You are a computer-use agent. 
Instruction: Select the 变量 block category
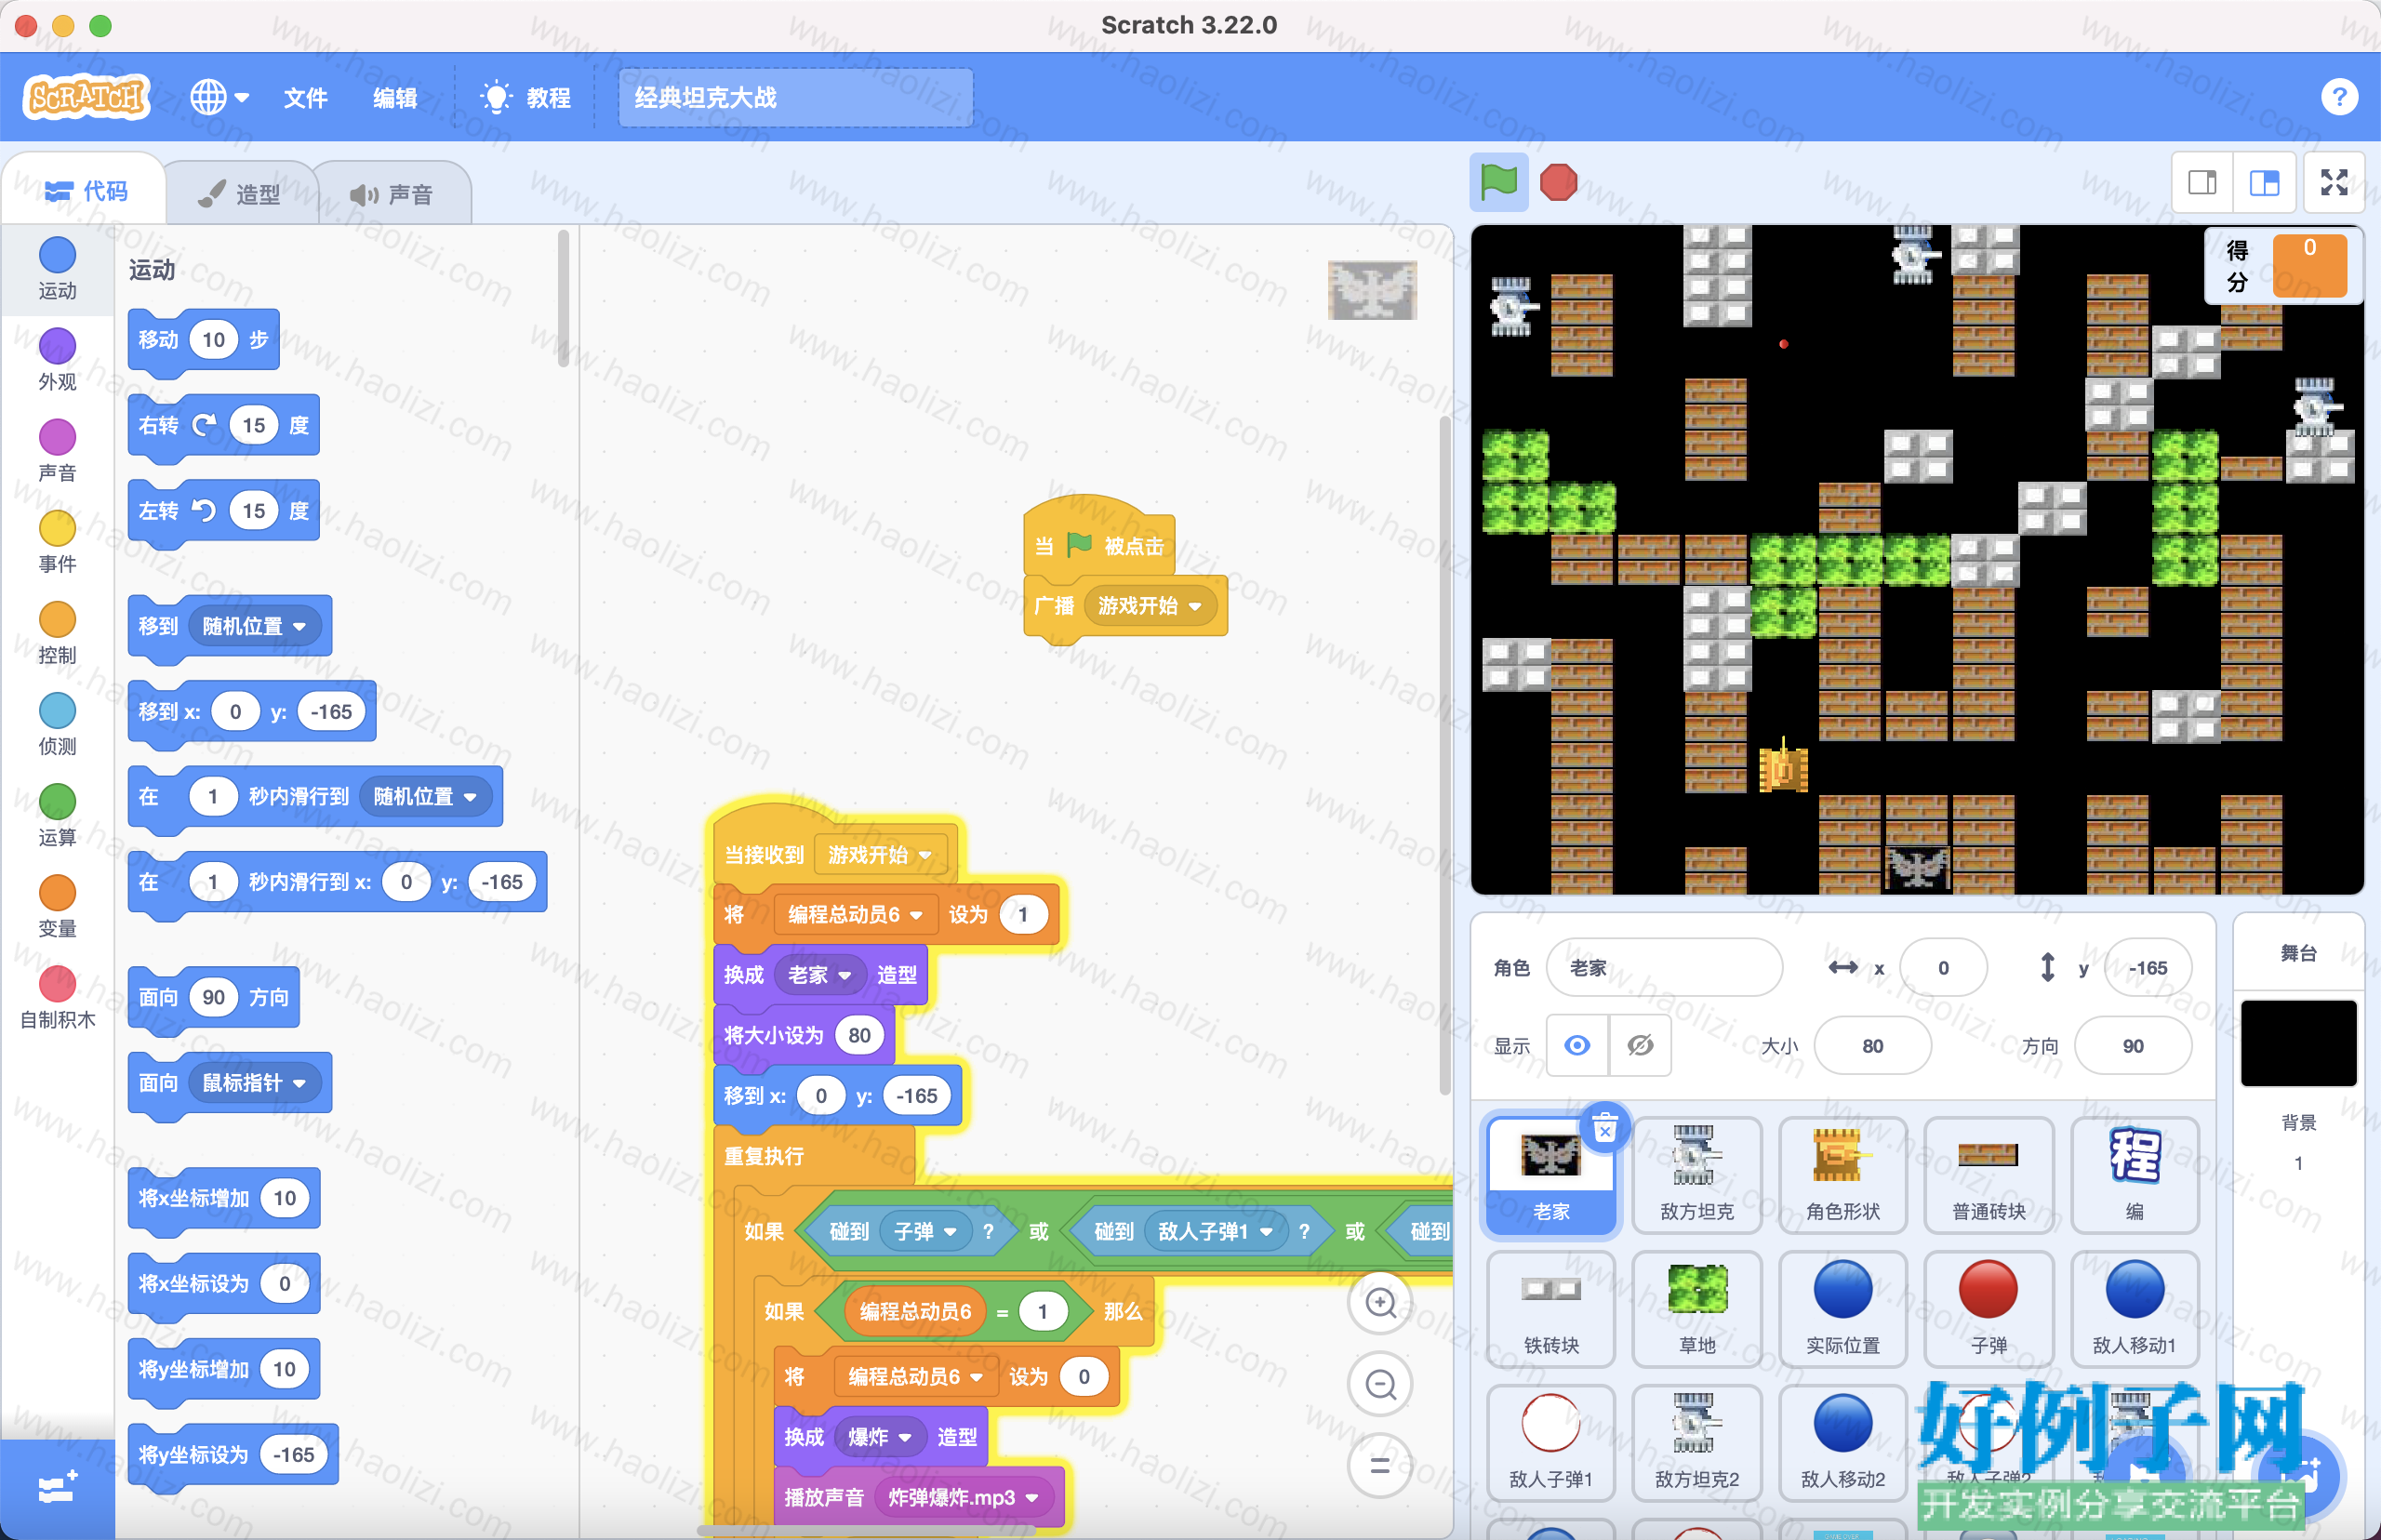57,906
